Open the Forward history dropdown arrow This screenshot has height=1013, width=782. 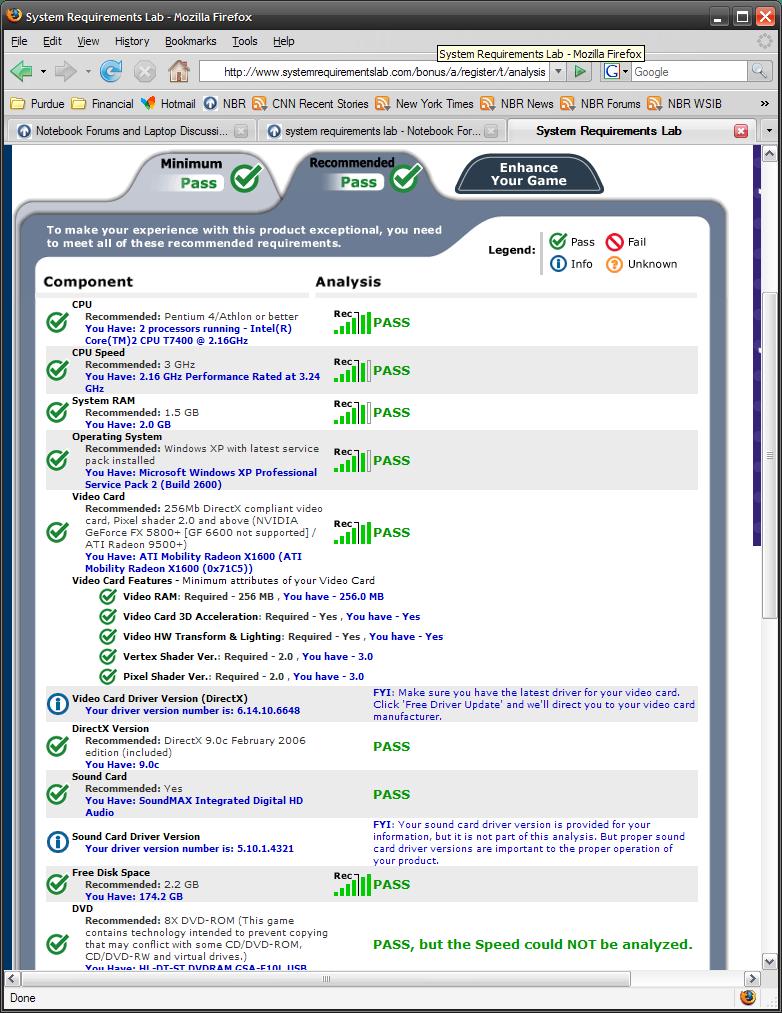coord(88,71)
